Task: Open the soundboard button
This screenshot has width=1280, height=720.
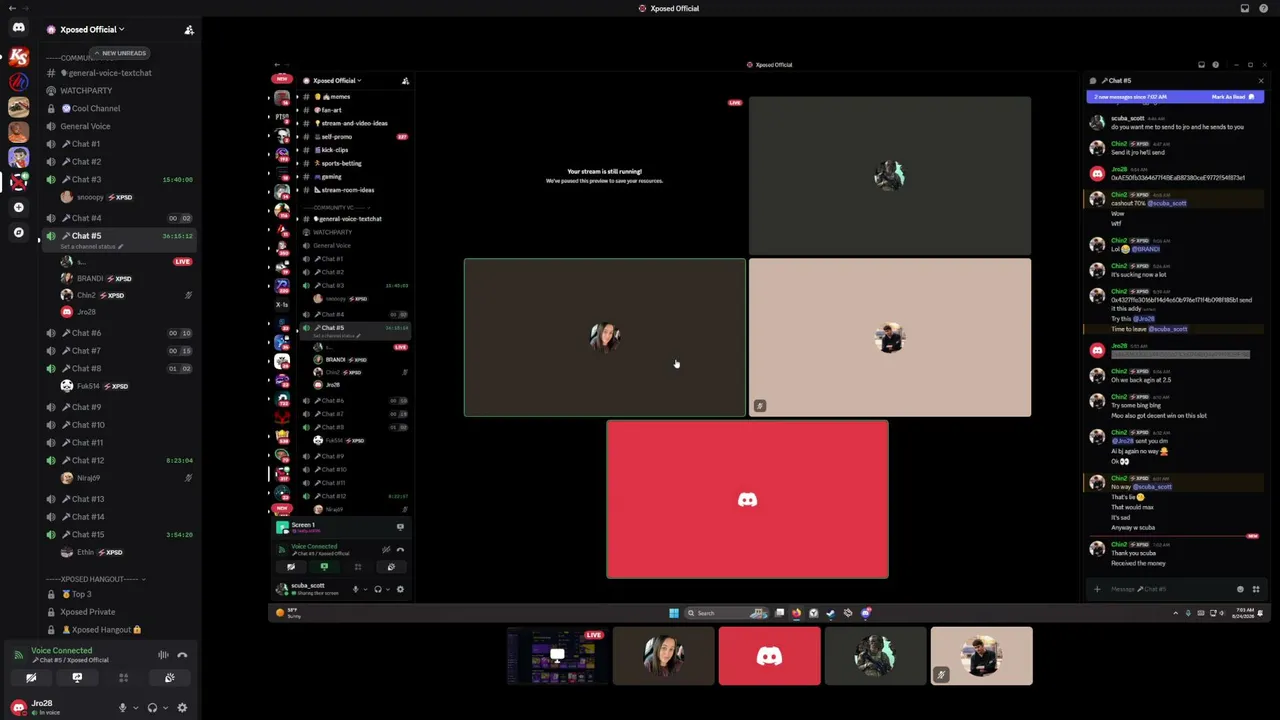Action: pos(169,678)
